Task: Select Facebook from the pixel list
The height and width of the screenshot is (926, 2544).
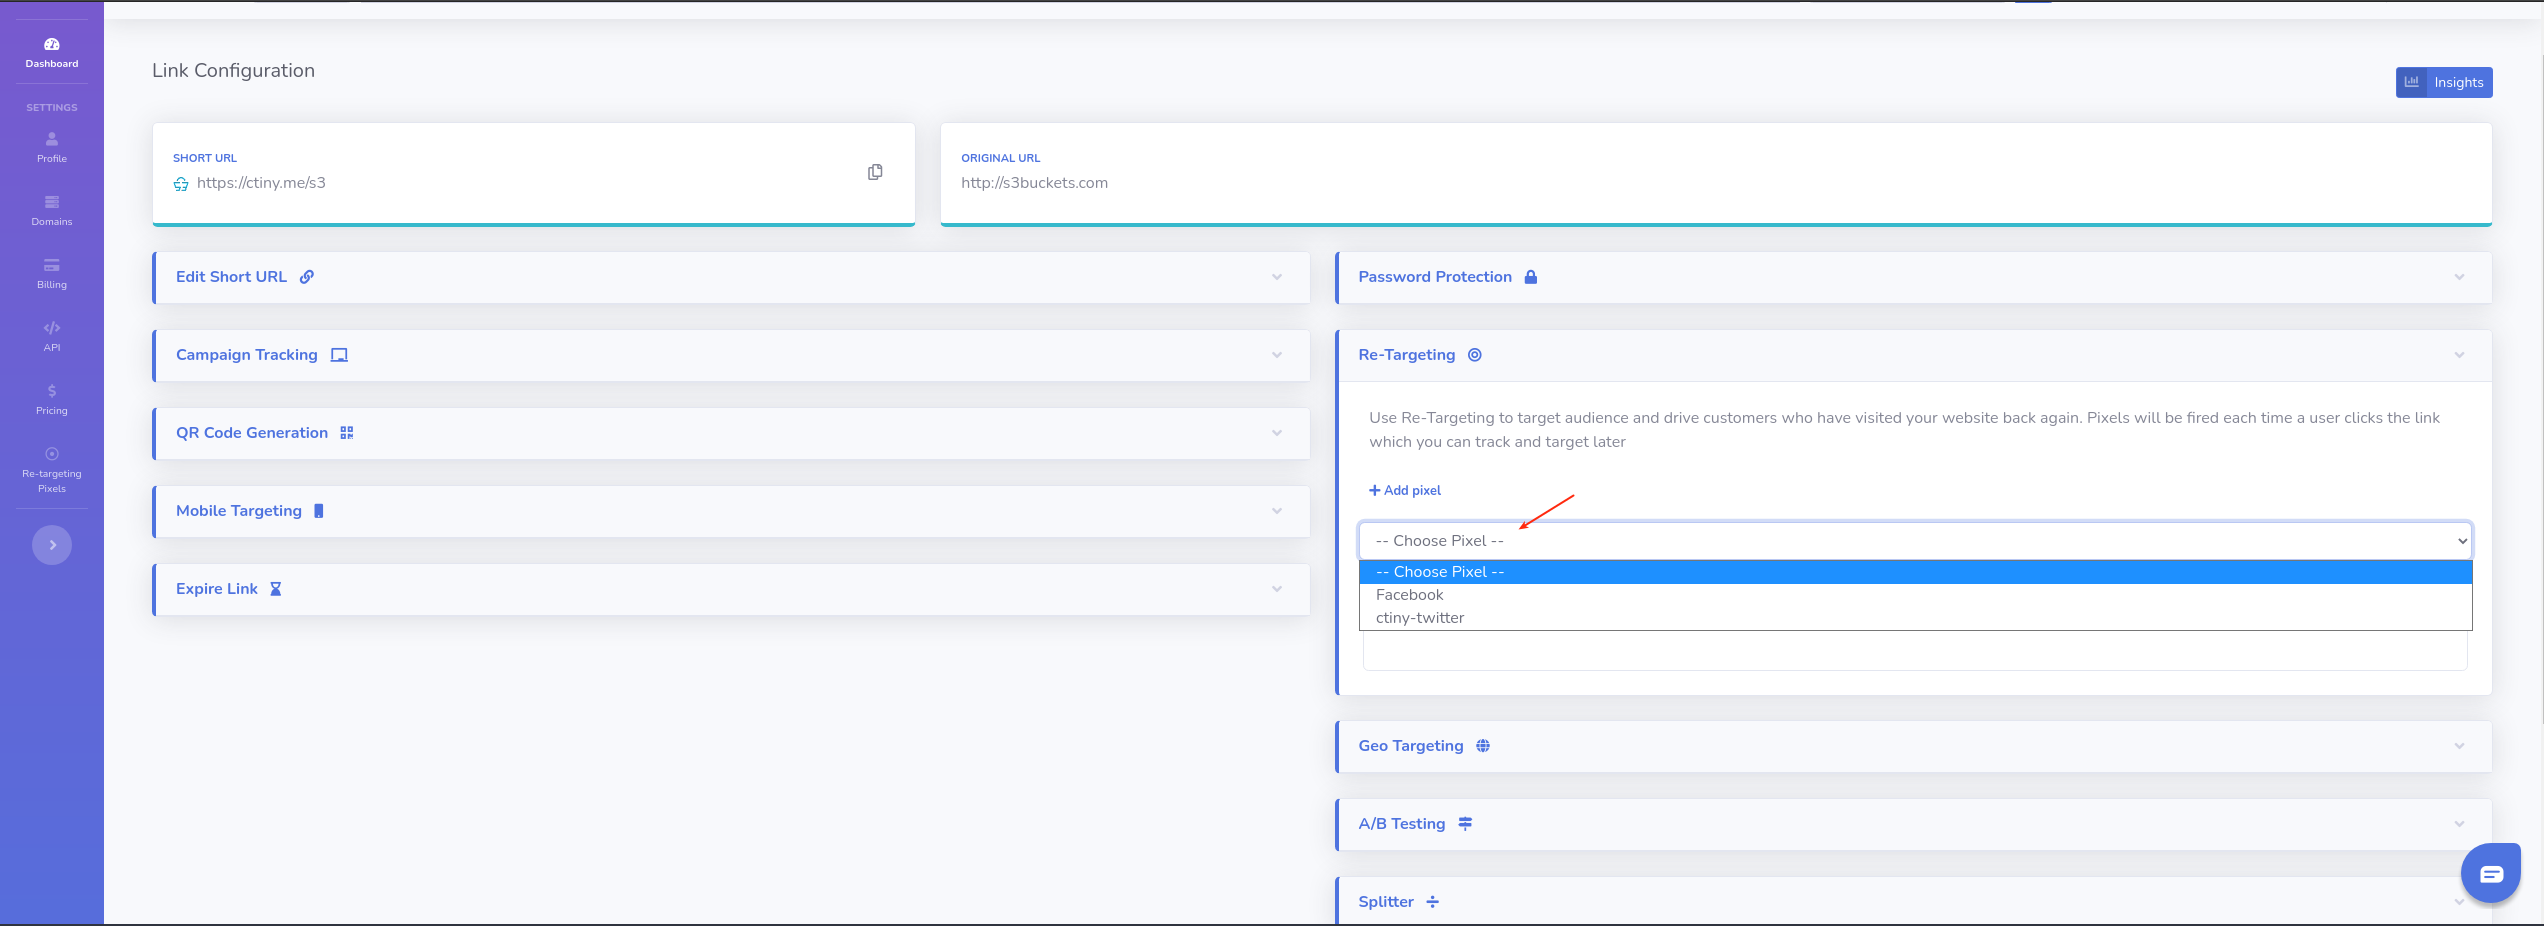Action: [1410, 595]
